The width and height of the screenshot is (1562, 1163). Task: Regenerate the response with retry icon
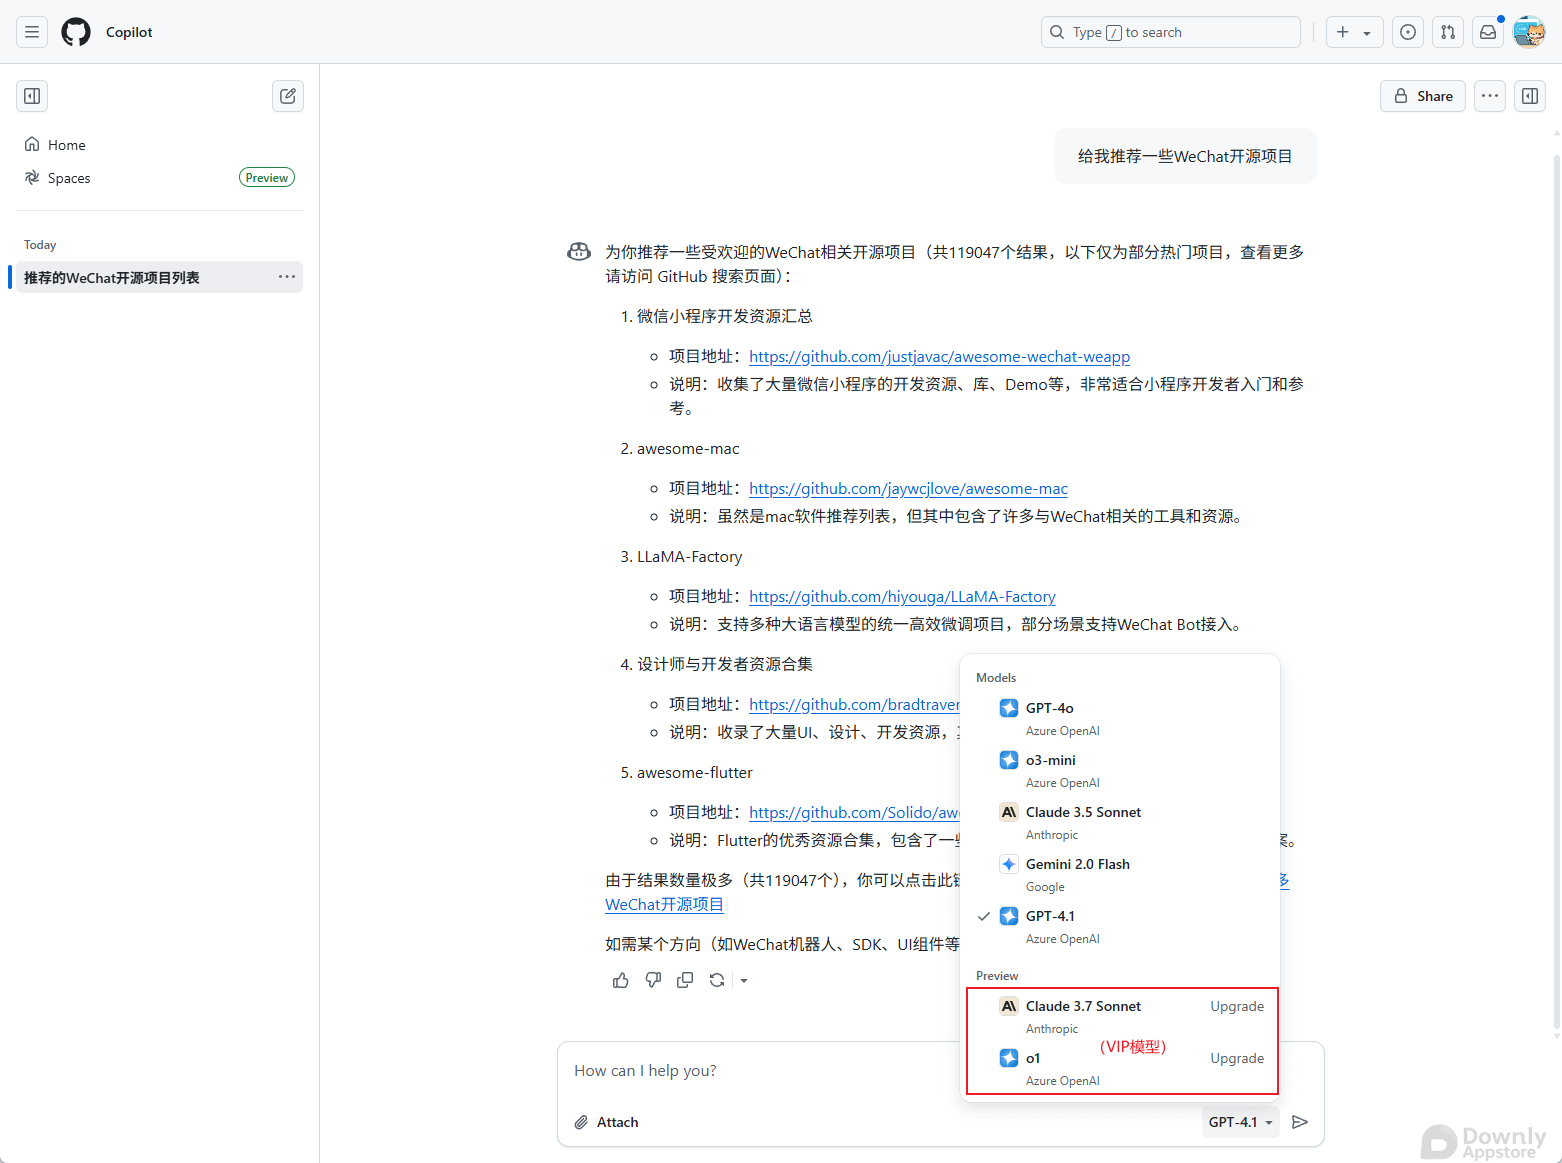point(717,980)
